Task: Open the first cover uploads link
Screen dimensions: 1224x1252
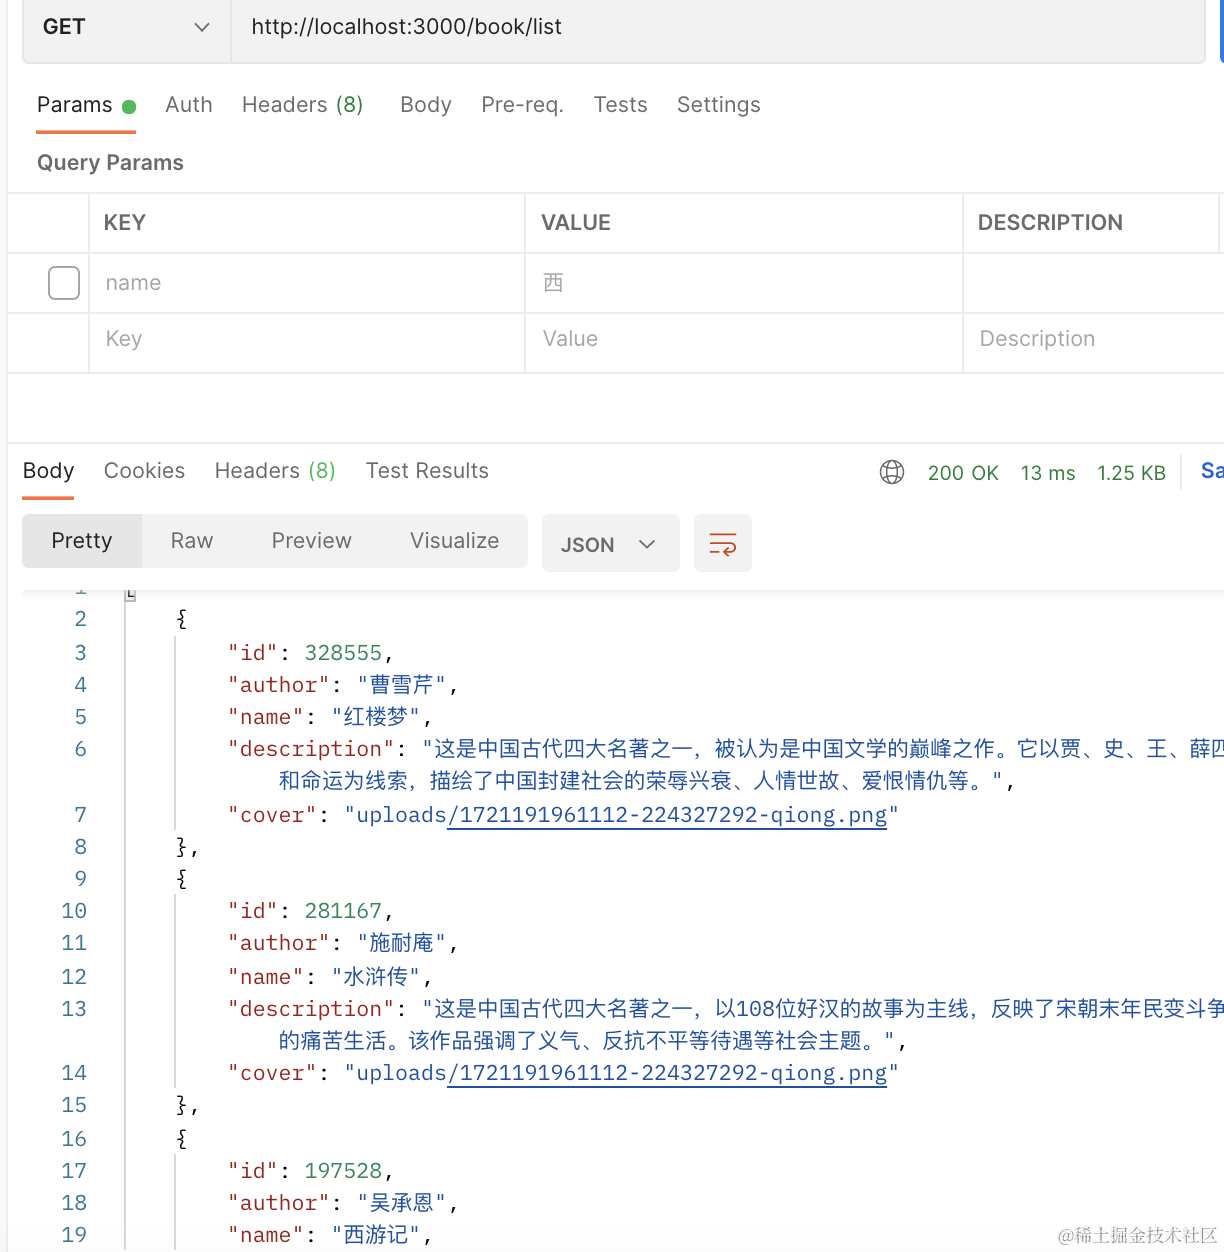Action: tap(666, 815)
